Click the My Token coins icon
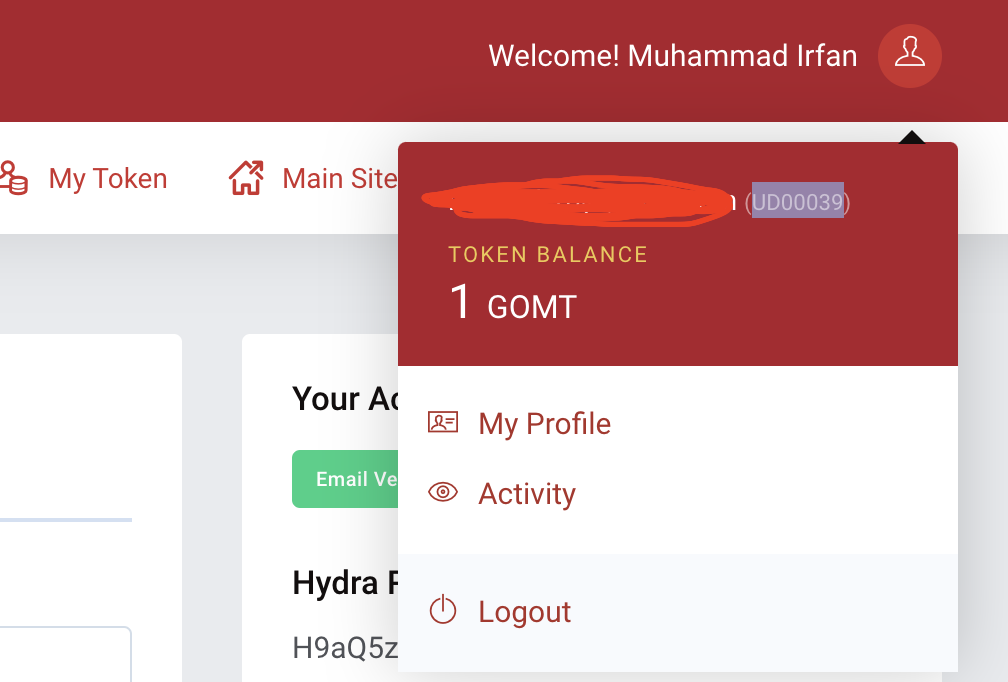Viewport: 1008px width, 682px height. [13, 179]
